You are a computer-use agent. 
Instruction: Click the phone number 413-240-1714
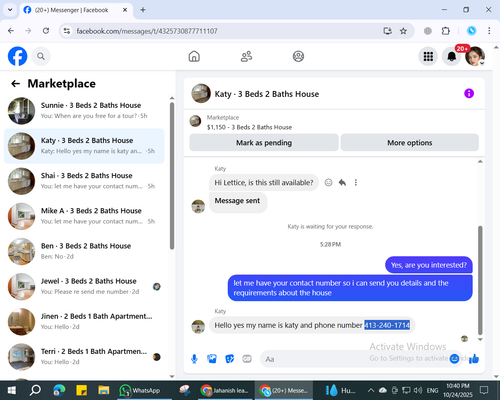[387, 325]
